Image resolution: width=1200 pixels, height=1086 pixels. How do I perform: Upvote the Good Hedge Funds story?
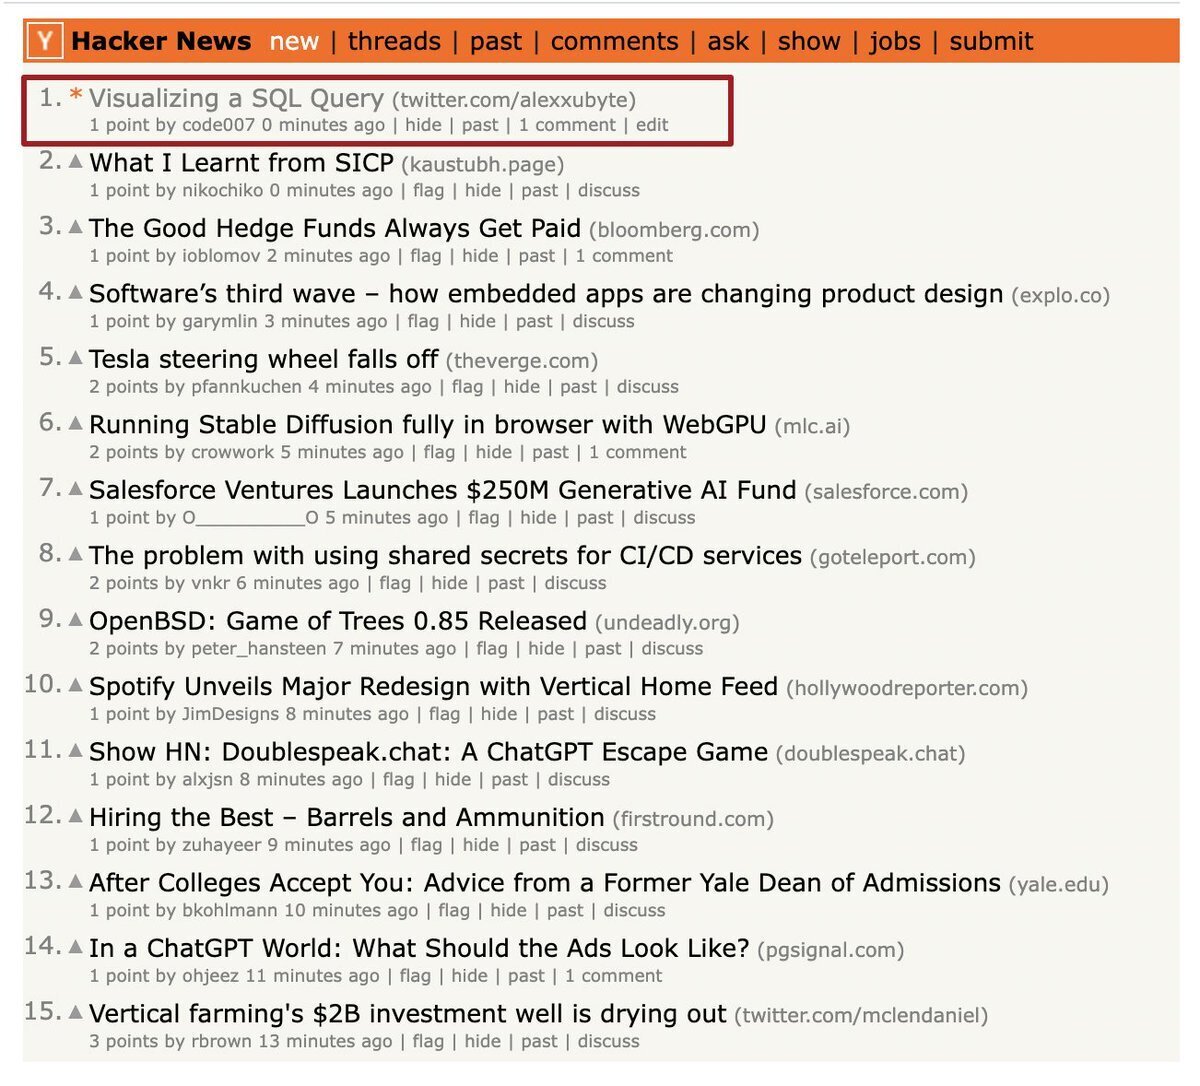(76, 227)
